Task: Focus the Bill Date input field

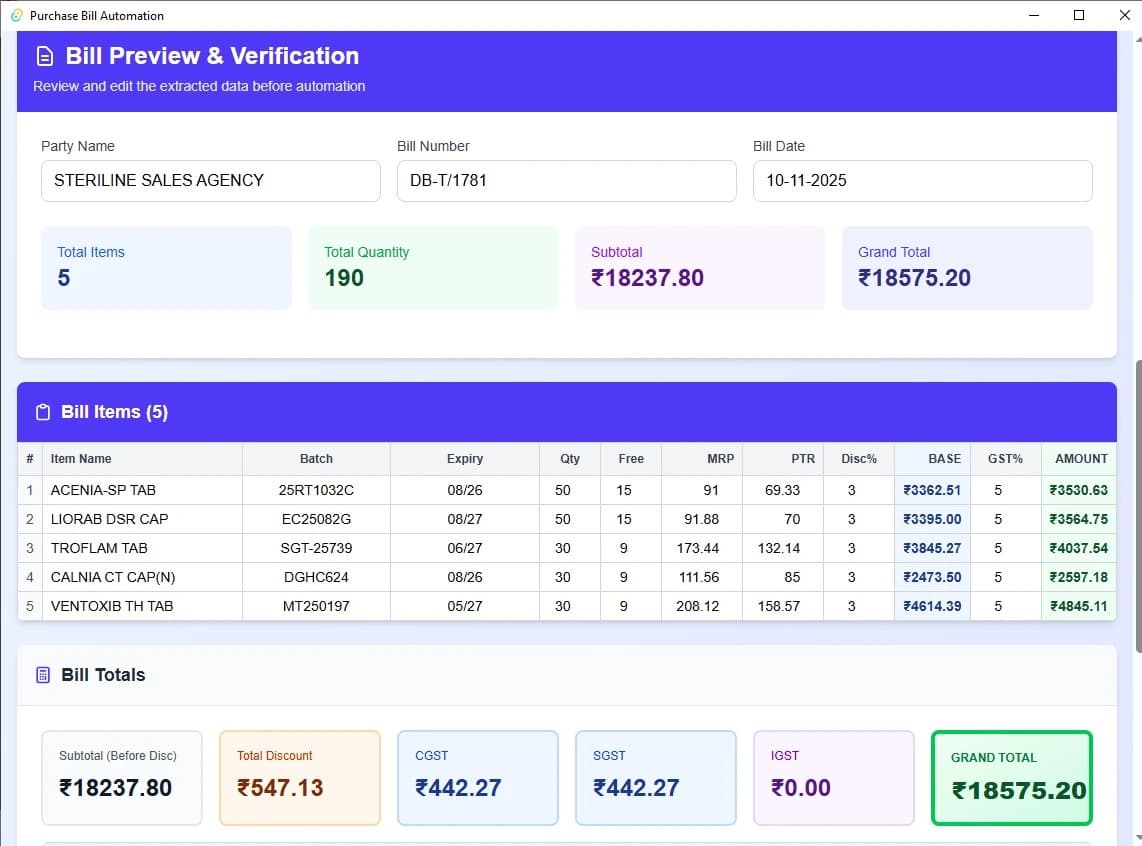Action: tap(922, 181)
